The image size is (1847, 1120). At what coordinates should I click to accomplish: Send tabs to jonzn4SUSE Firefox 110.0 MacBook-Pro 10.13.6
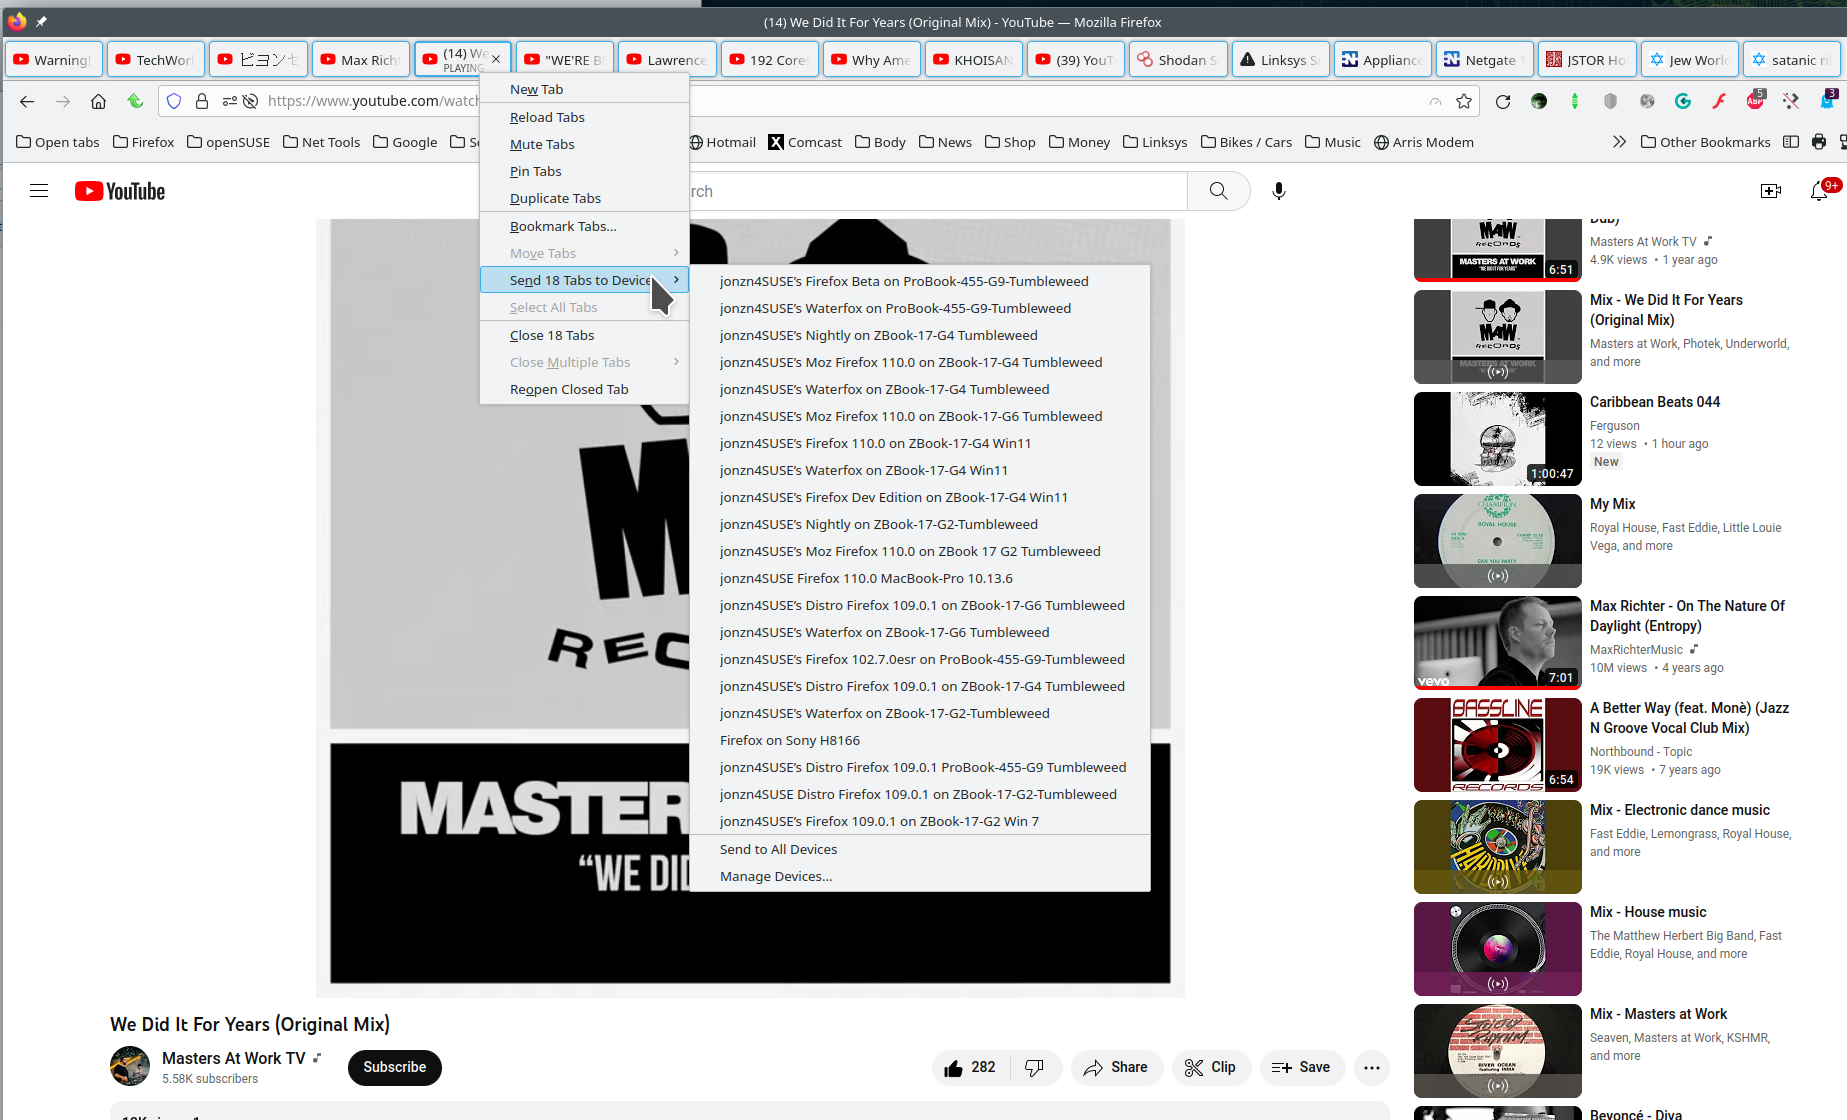[x=920, y=578]
